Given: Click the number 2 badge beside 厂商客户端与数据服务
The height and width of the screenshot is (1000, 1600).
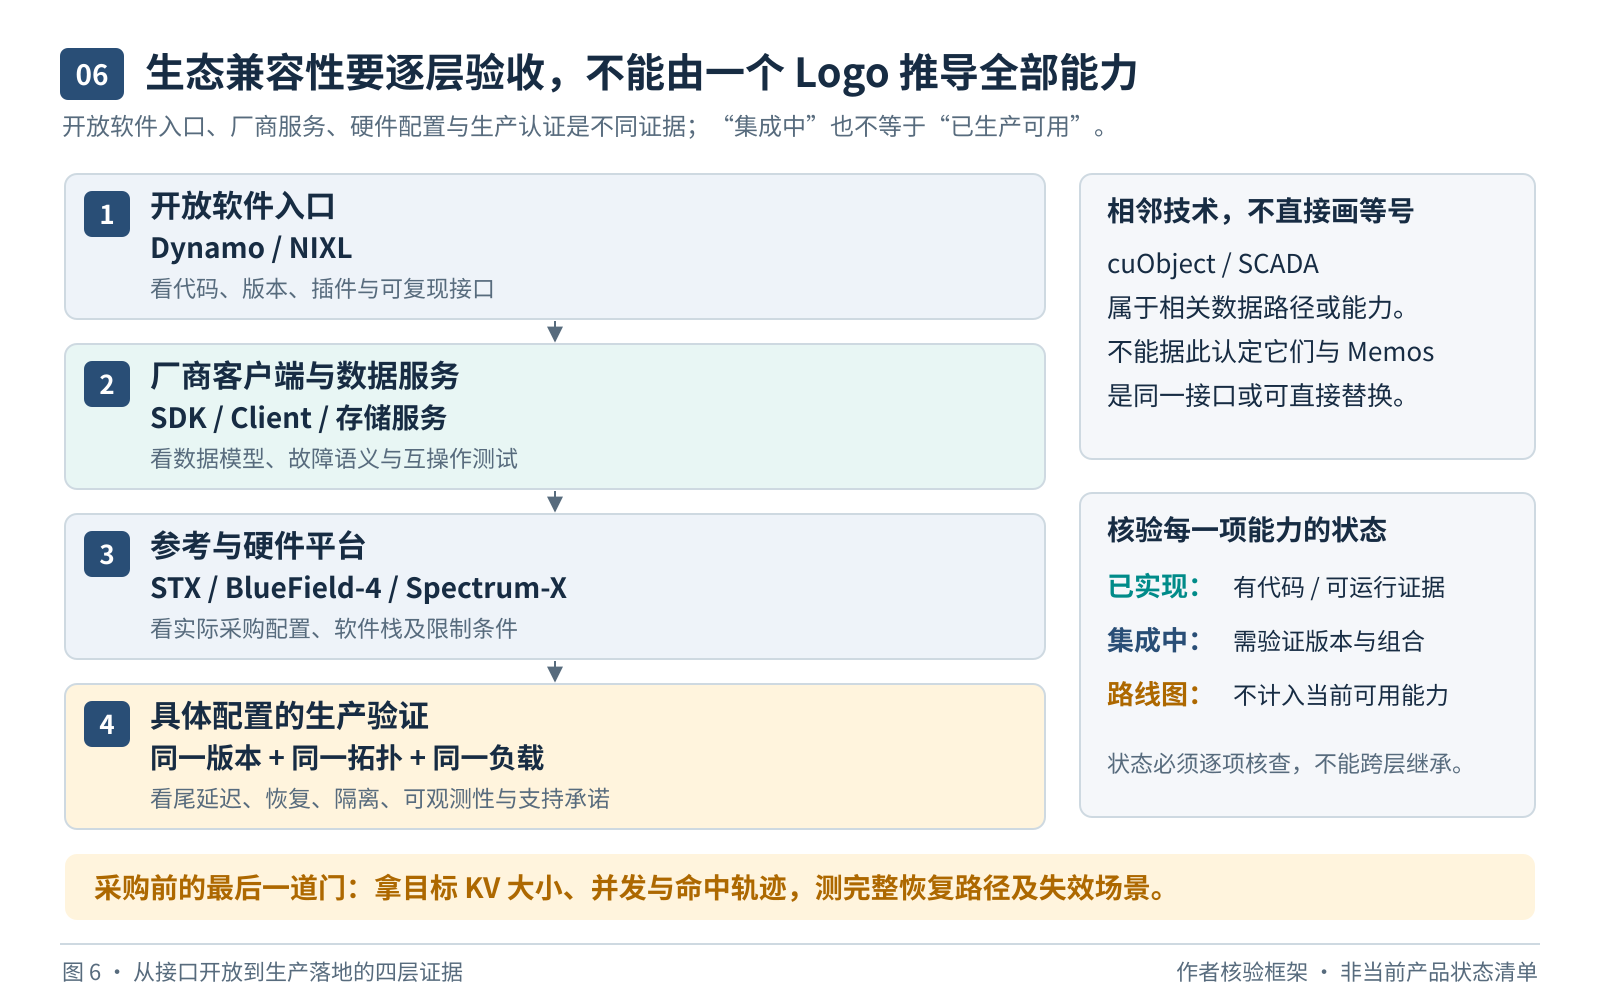Looking at the screenshot, I should click(x=107, y=384).
